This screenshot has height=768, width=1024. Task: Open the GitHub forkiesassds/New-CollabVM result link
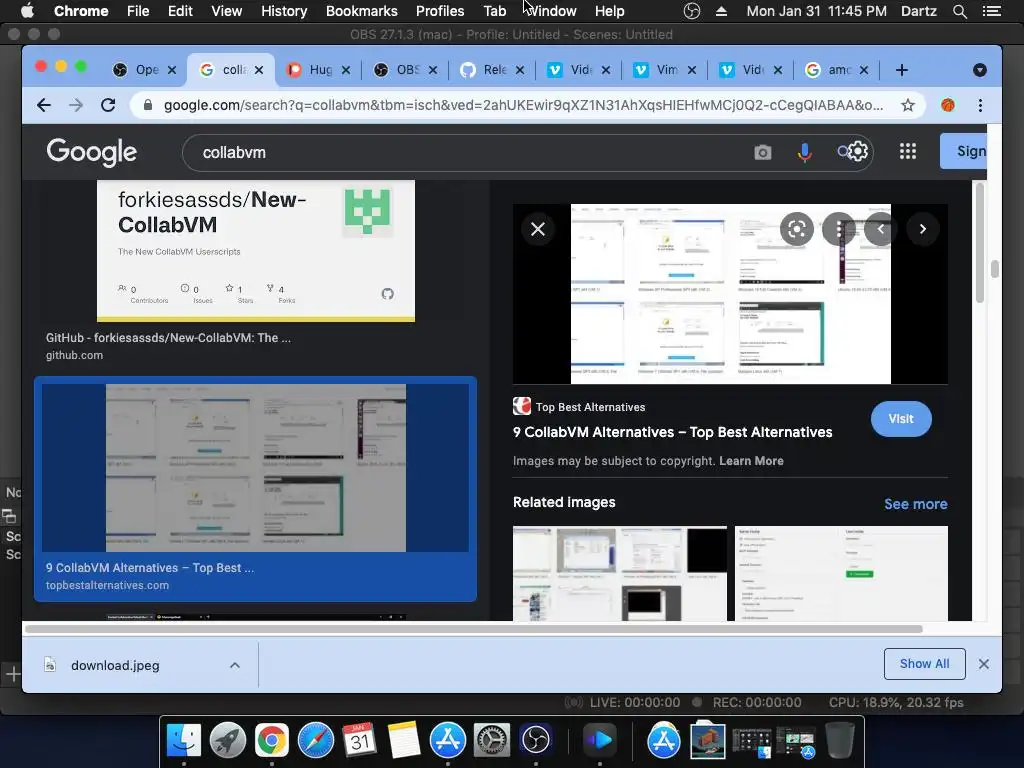[168, 338]
